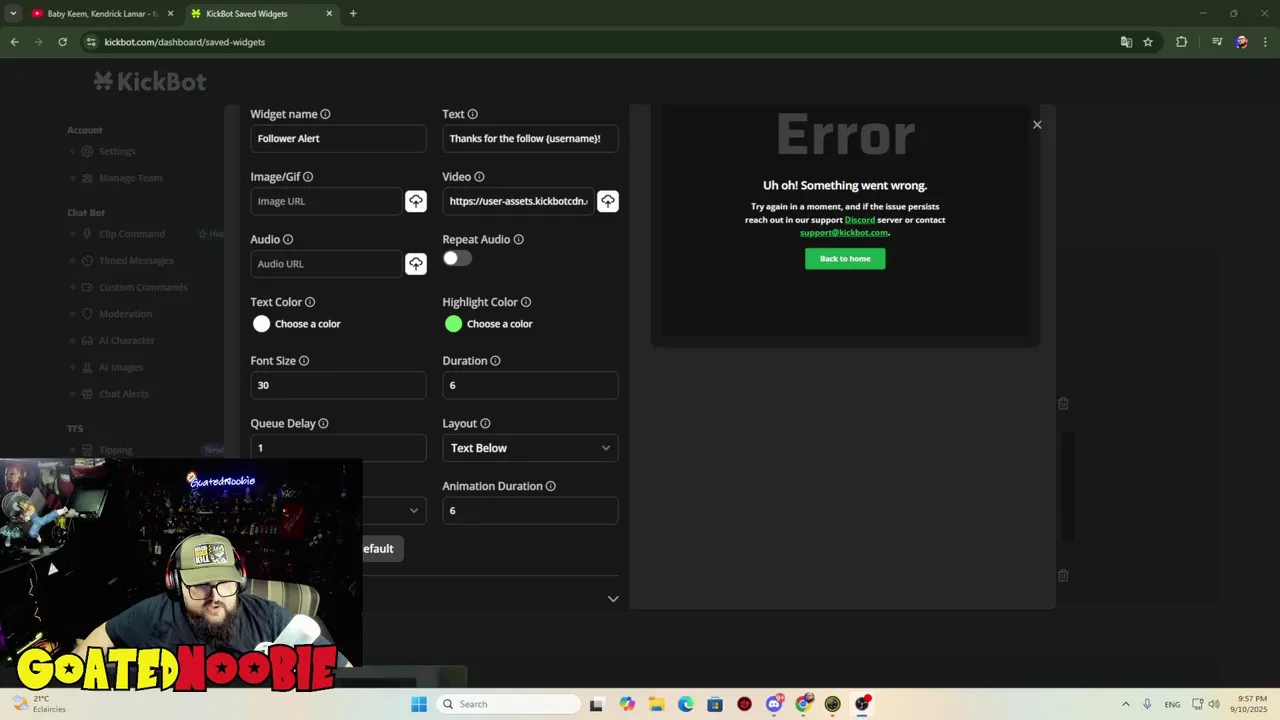Show hidden system tray icons
This screenshot has width=1280, height=720.
pos(1125,704)
